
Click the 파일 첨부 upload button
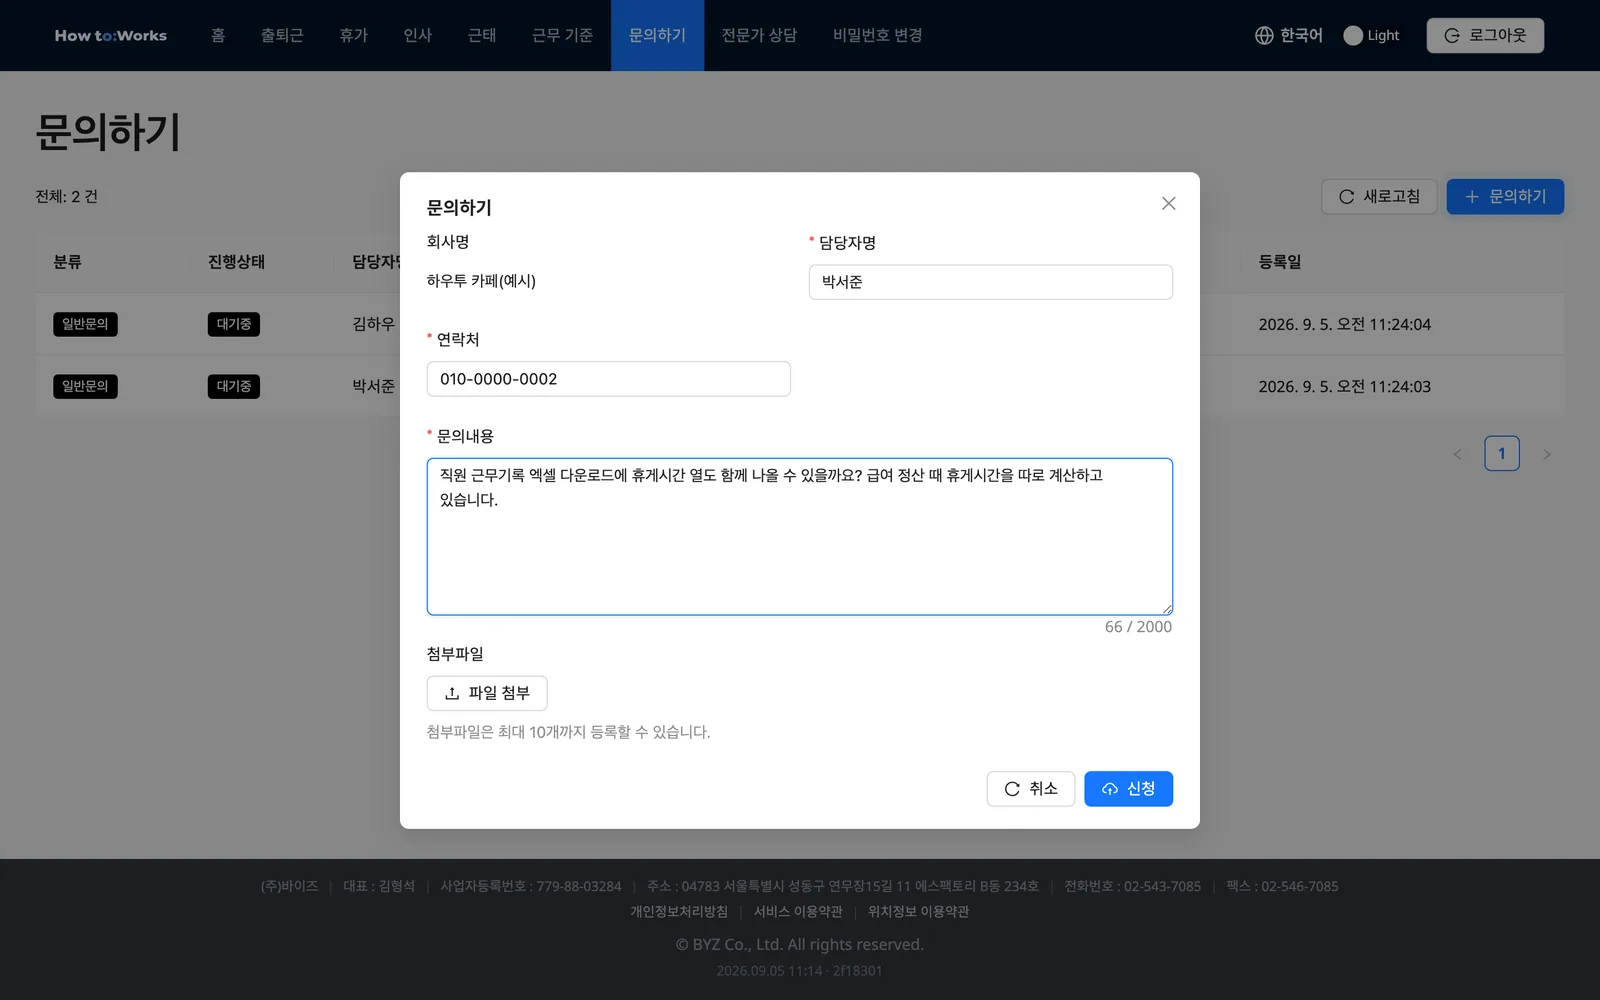pos(487,693)
